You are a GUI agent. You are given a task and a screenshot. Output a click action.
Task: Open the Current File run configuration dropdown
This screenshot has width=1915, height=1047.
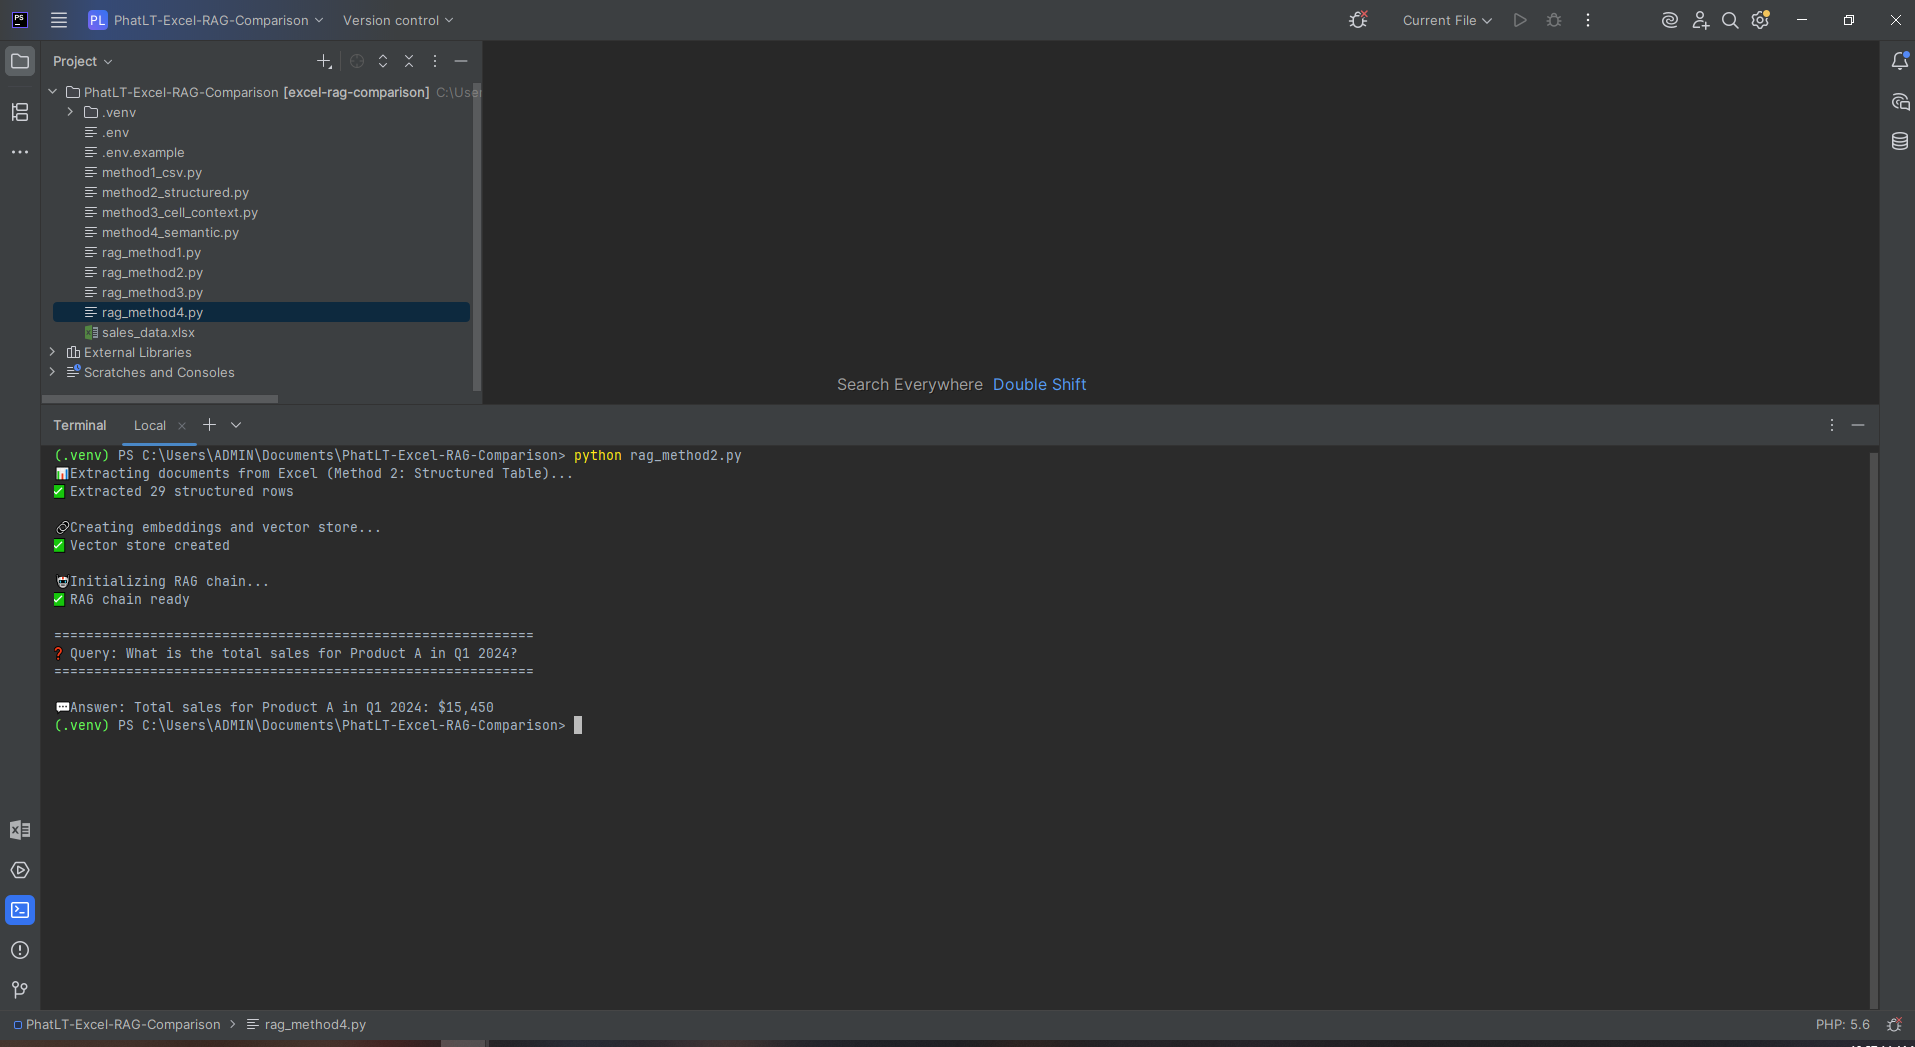click(x=1447, y=20)
